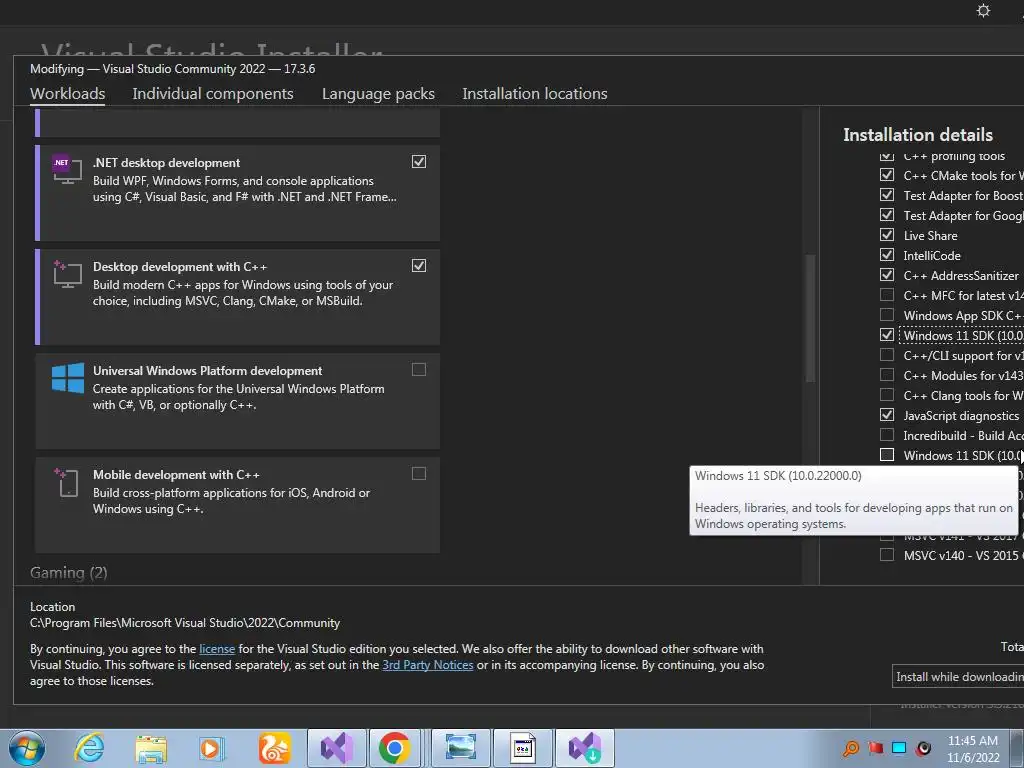Uncheck the .NET desktop development workload
This screenshot has height=768, width=1024.
419,161
